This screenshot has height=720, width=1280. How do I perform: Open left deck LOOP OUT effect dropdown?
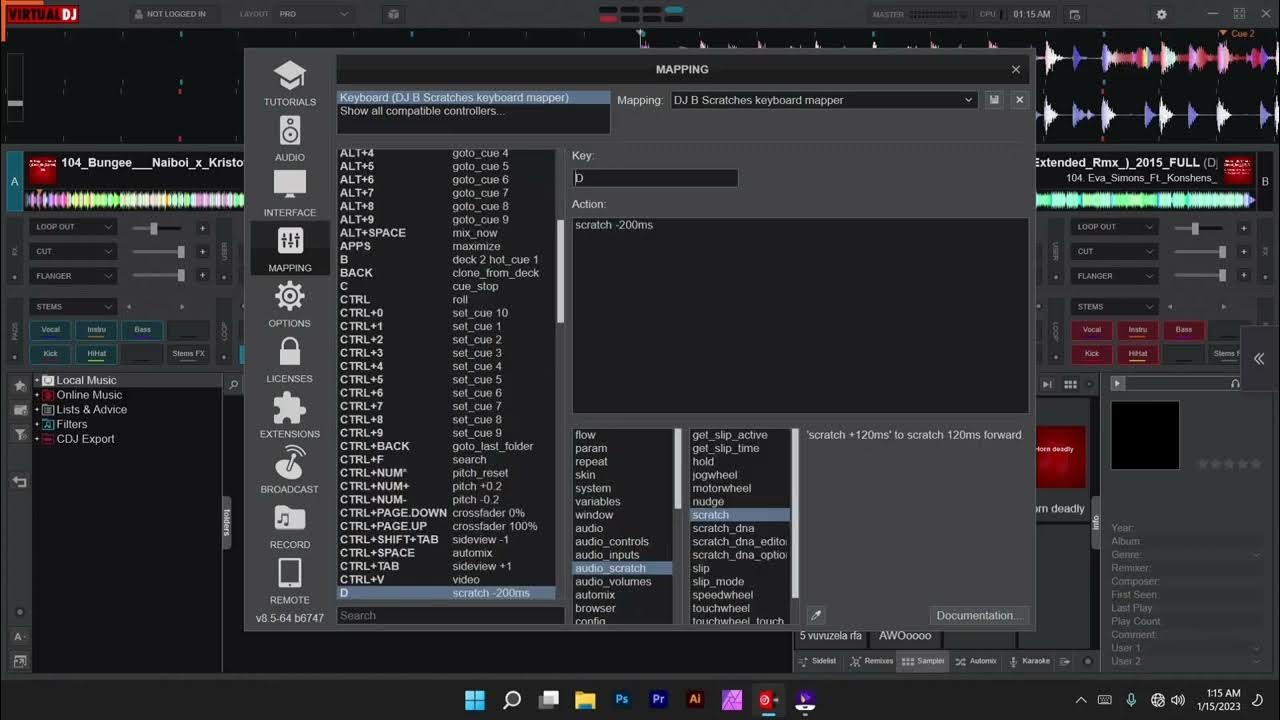click(72, 227)
